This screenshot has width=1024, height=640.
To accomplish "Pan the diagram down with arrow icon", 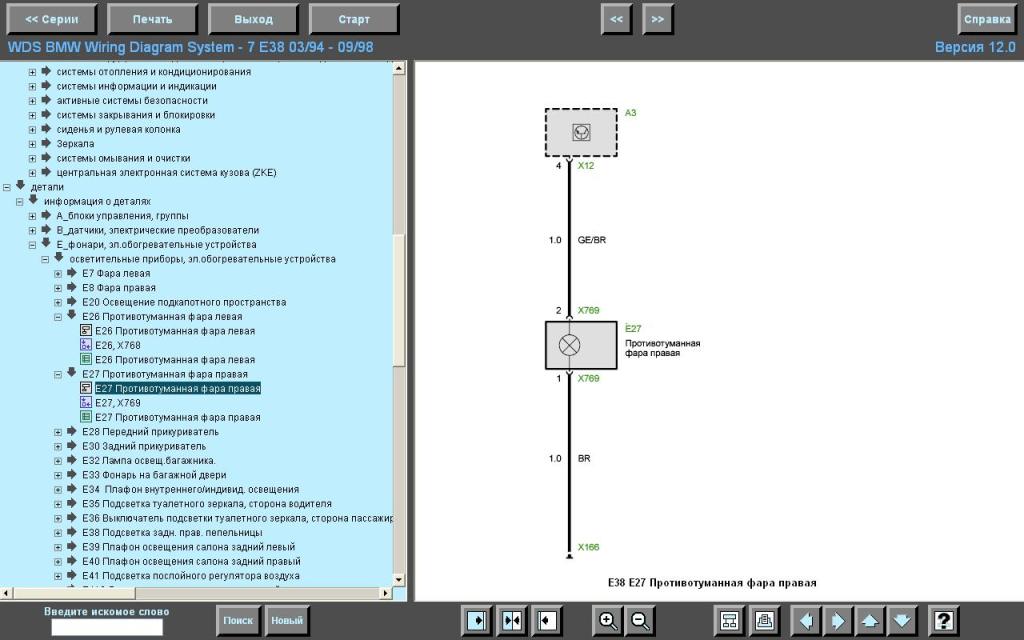I will 902,620.
